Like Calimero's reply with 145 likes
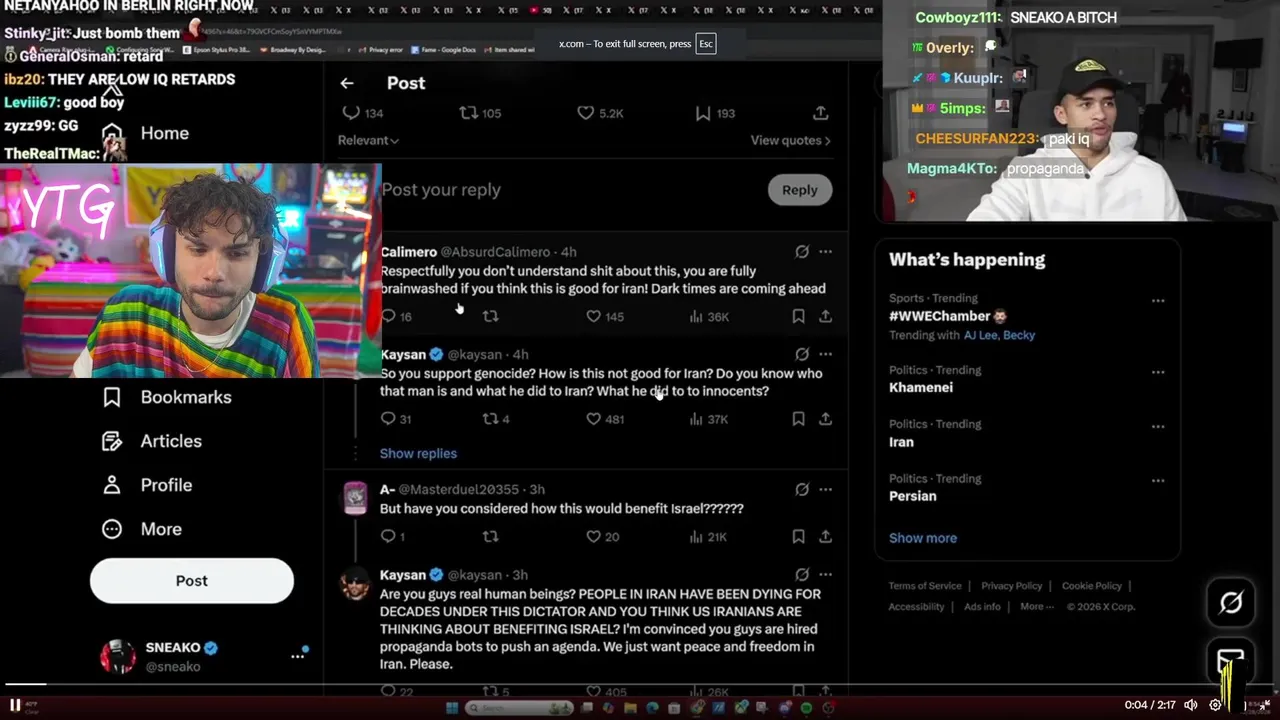 point(604,316)
